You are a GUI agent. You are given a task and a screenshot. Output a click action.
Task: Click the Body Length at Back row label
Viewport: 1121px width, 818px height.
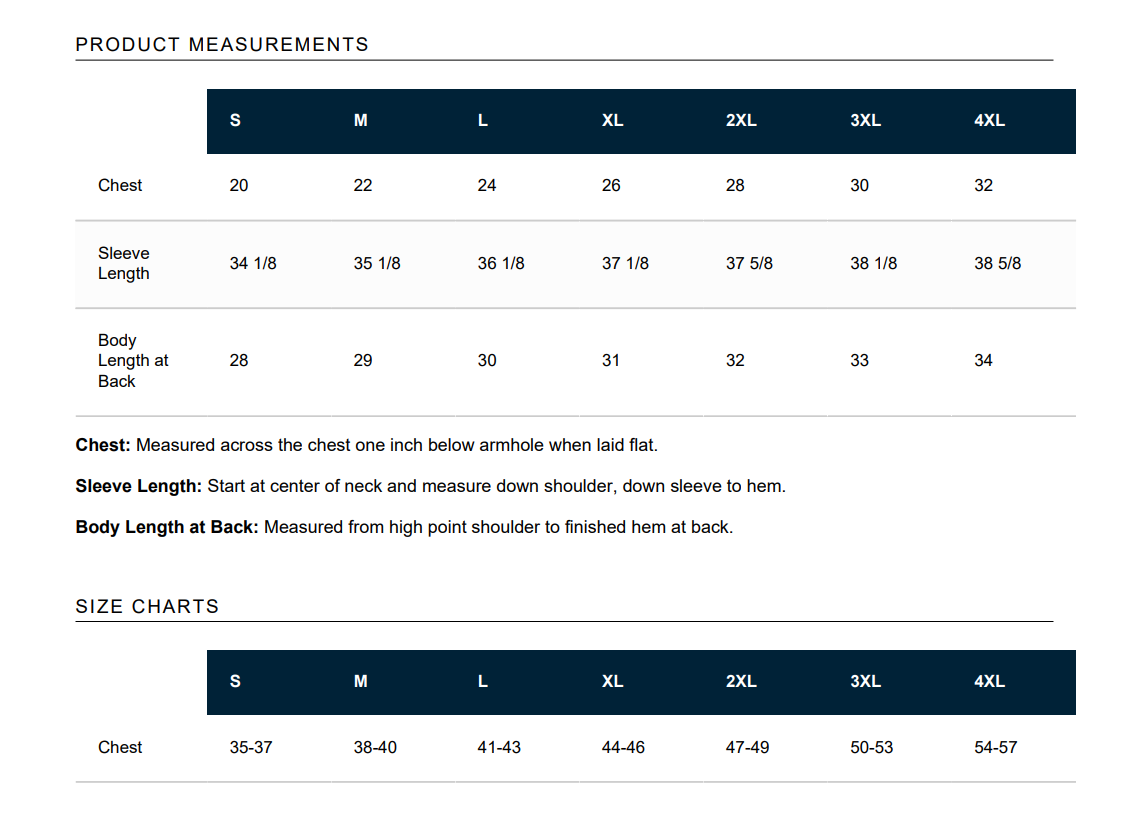tap(133, 360)
